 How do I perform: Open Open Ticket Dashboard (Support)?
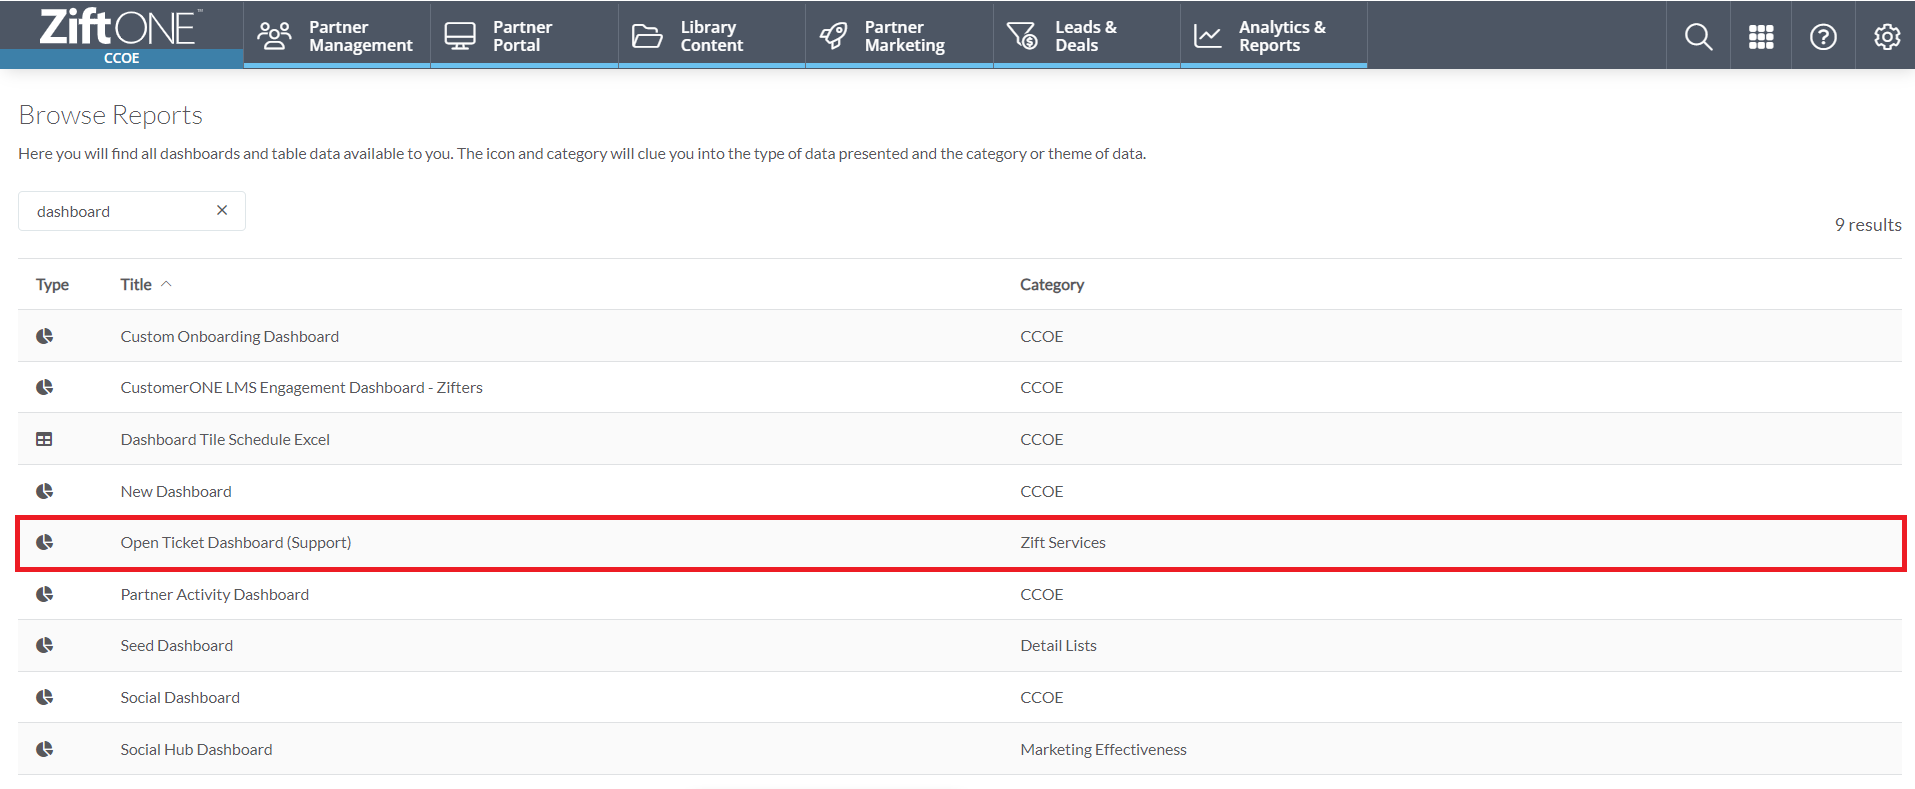236,542
